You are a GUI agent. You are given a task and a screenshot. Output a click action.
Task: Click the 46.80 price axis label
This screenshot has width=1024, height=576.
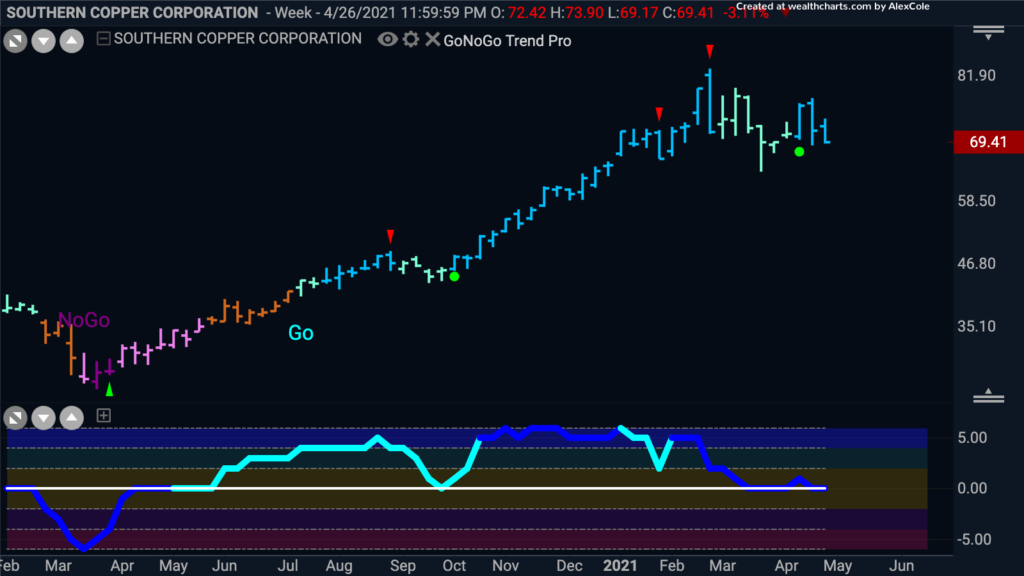[976, 264]
